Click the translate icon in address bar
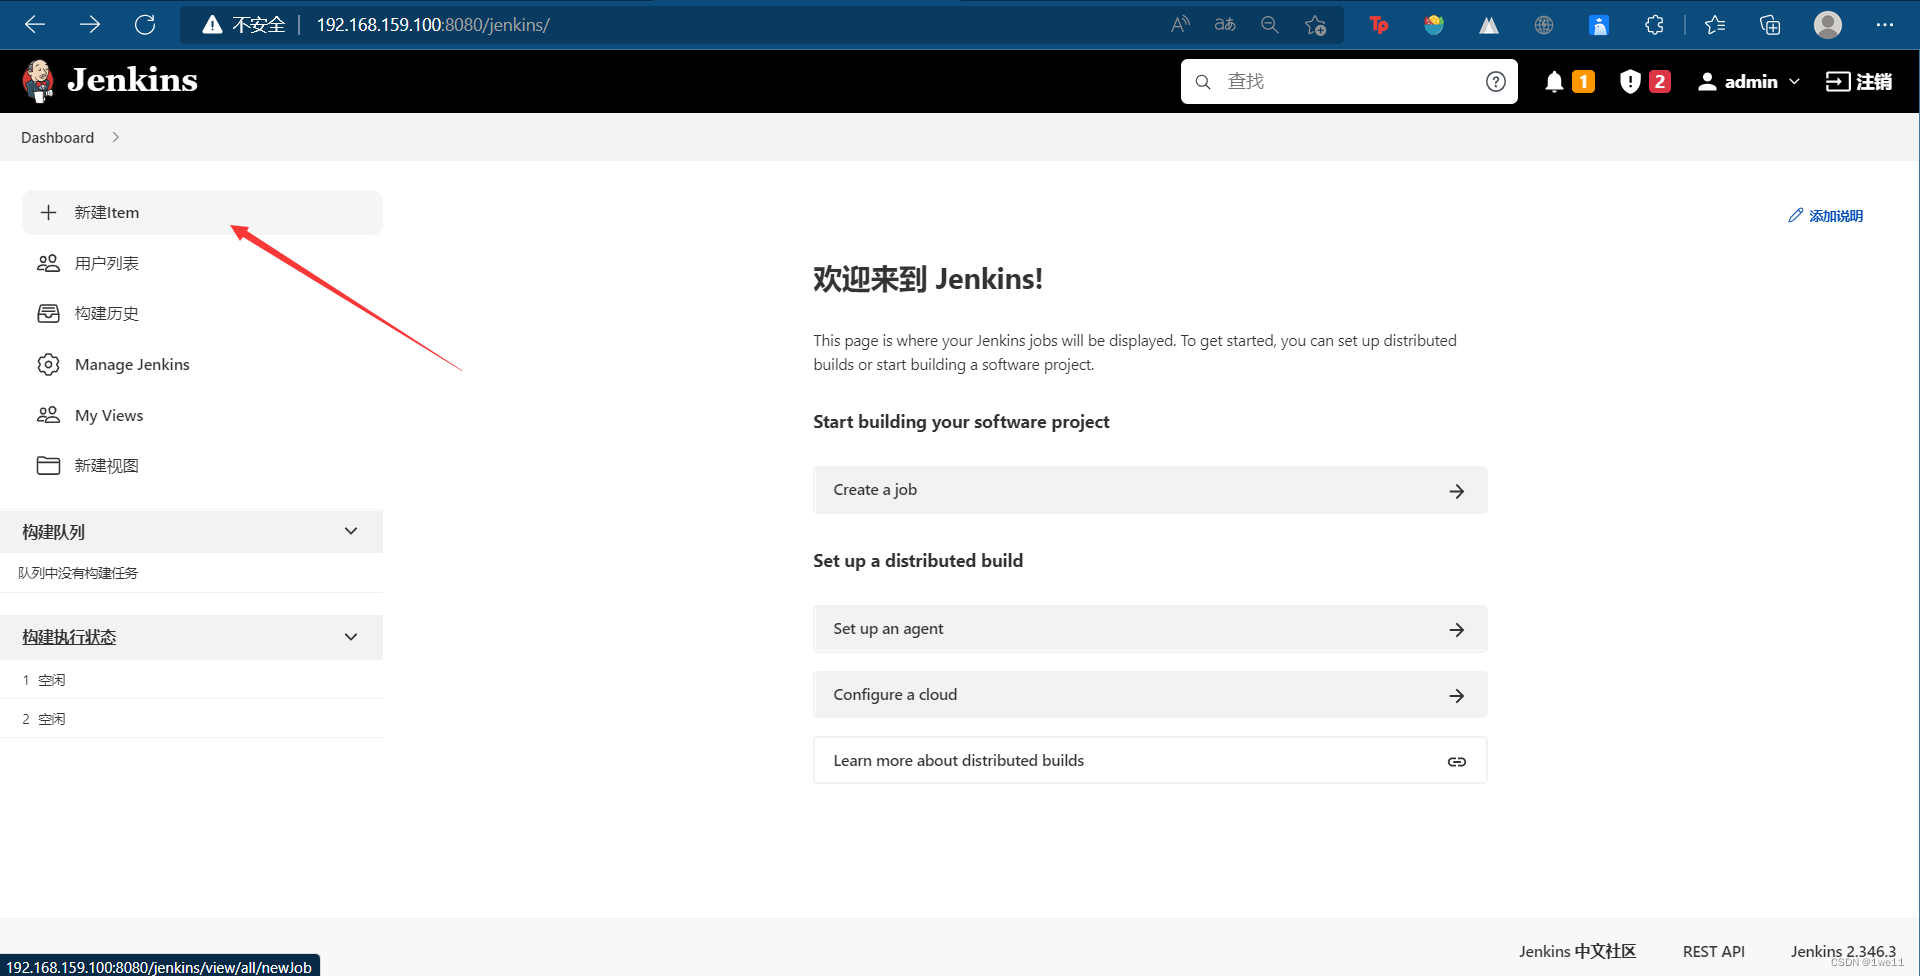 pyautogui.click(x=1225, y=25)
